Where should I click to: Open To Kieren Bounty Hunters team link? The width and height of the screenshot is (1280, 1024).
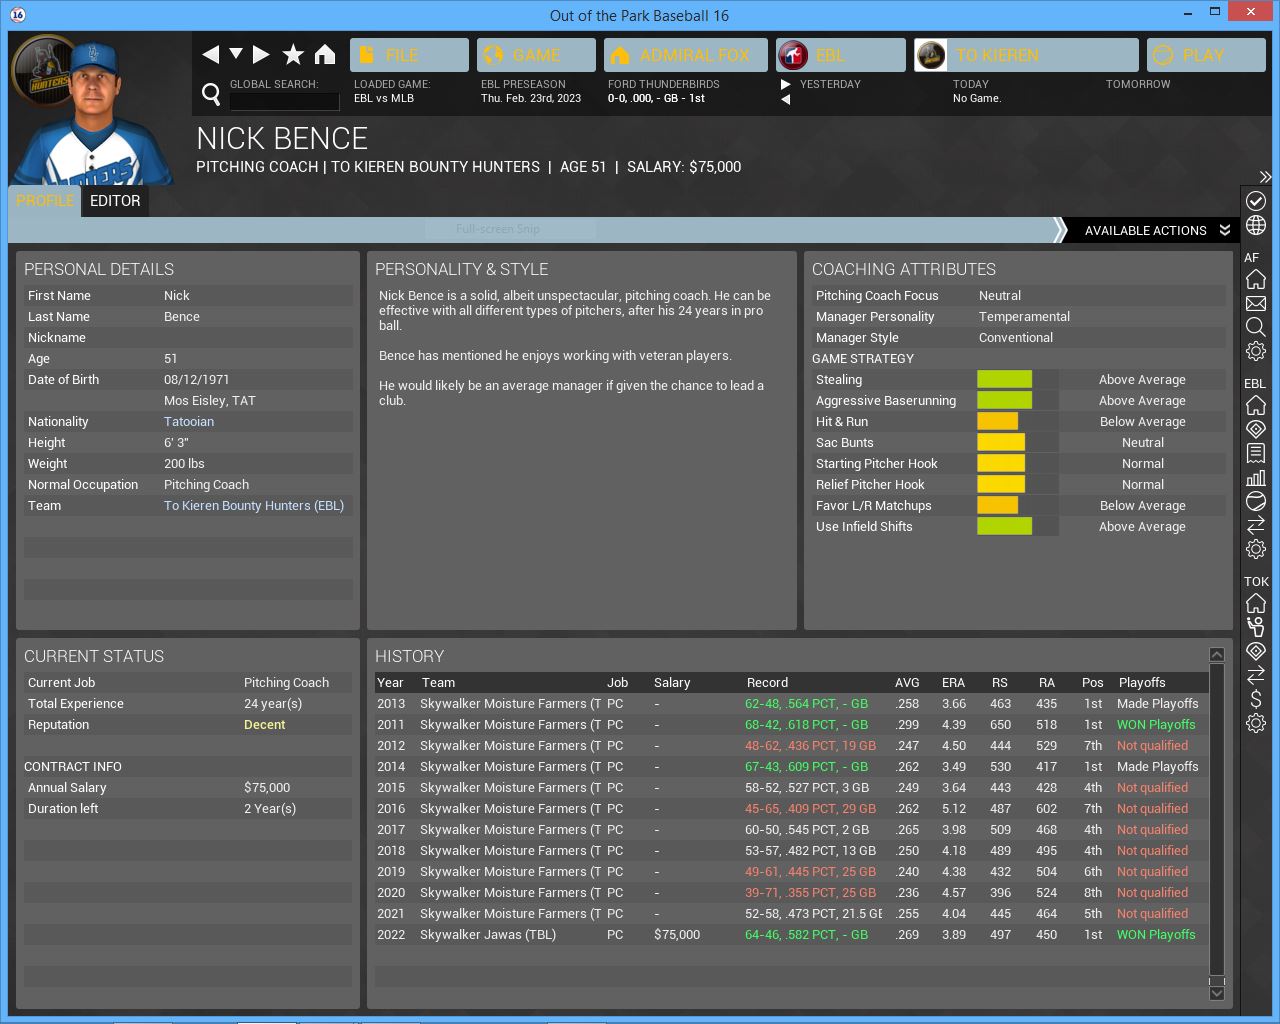click(x=254, y=506)
